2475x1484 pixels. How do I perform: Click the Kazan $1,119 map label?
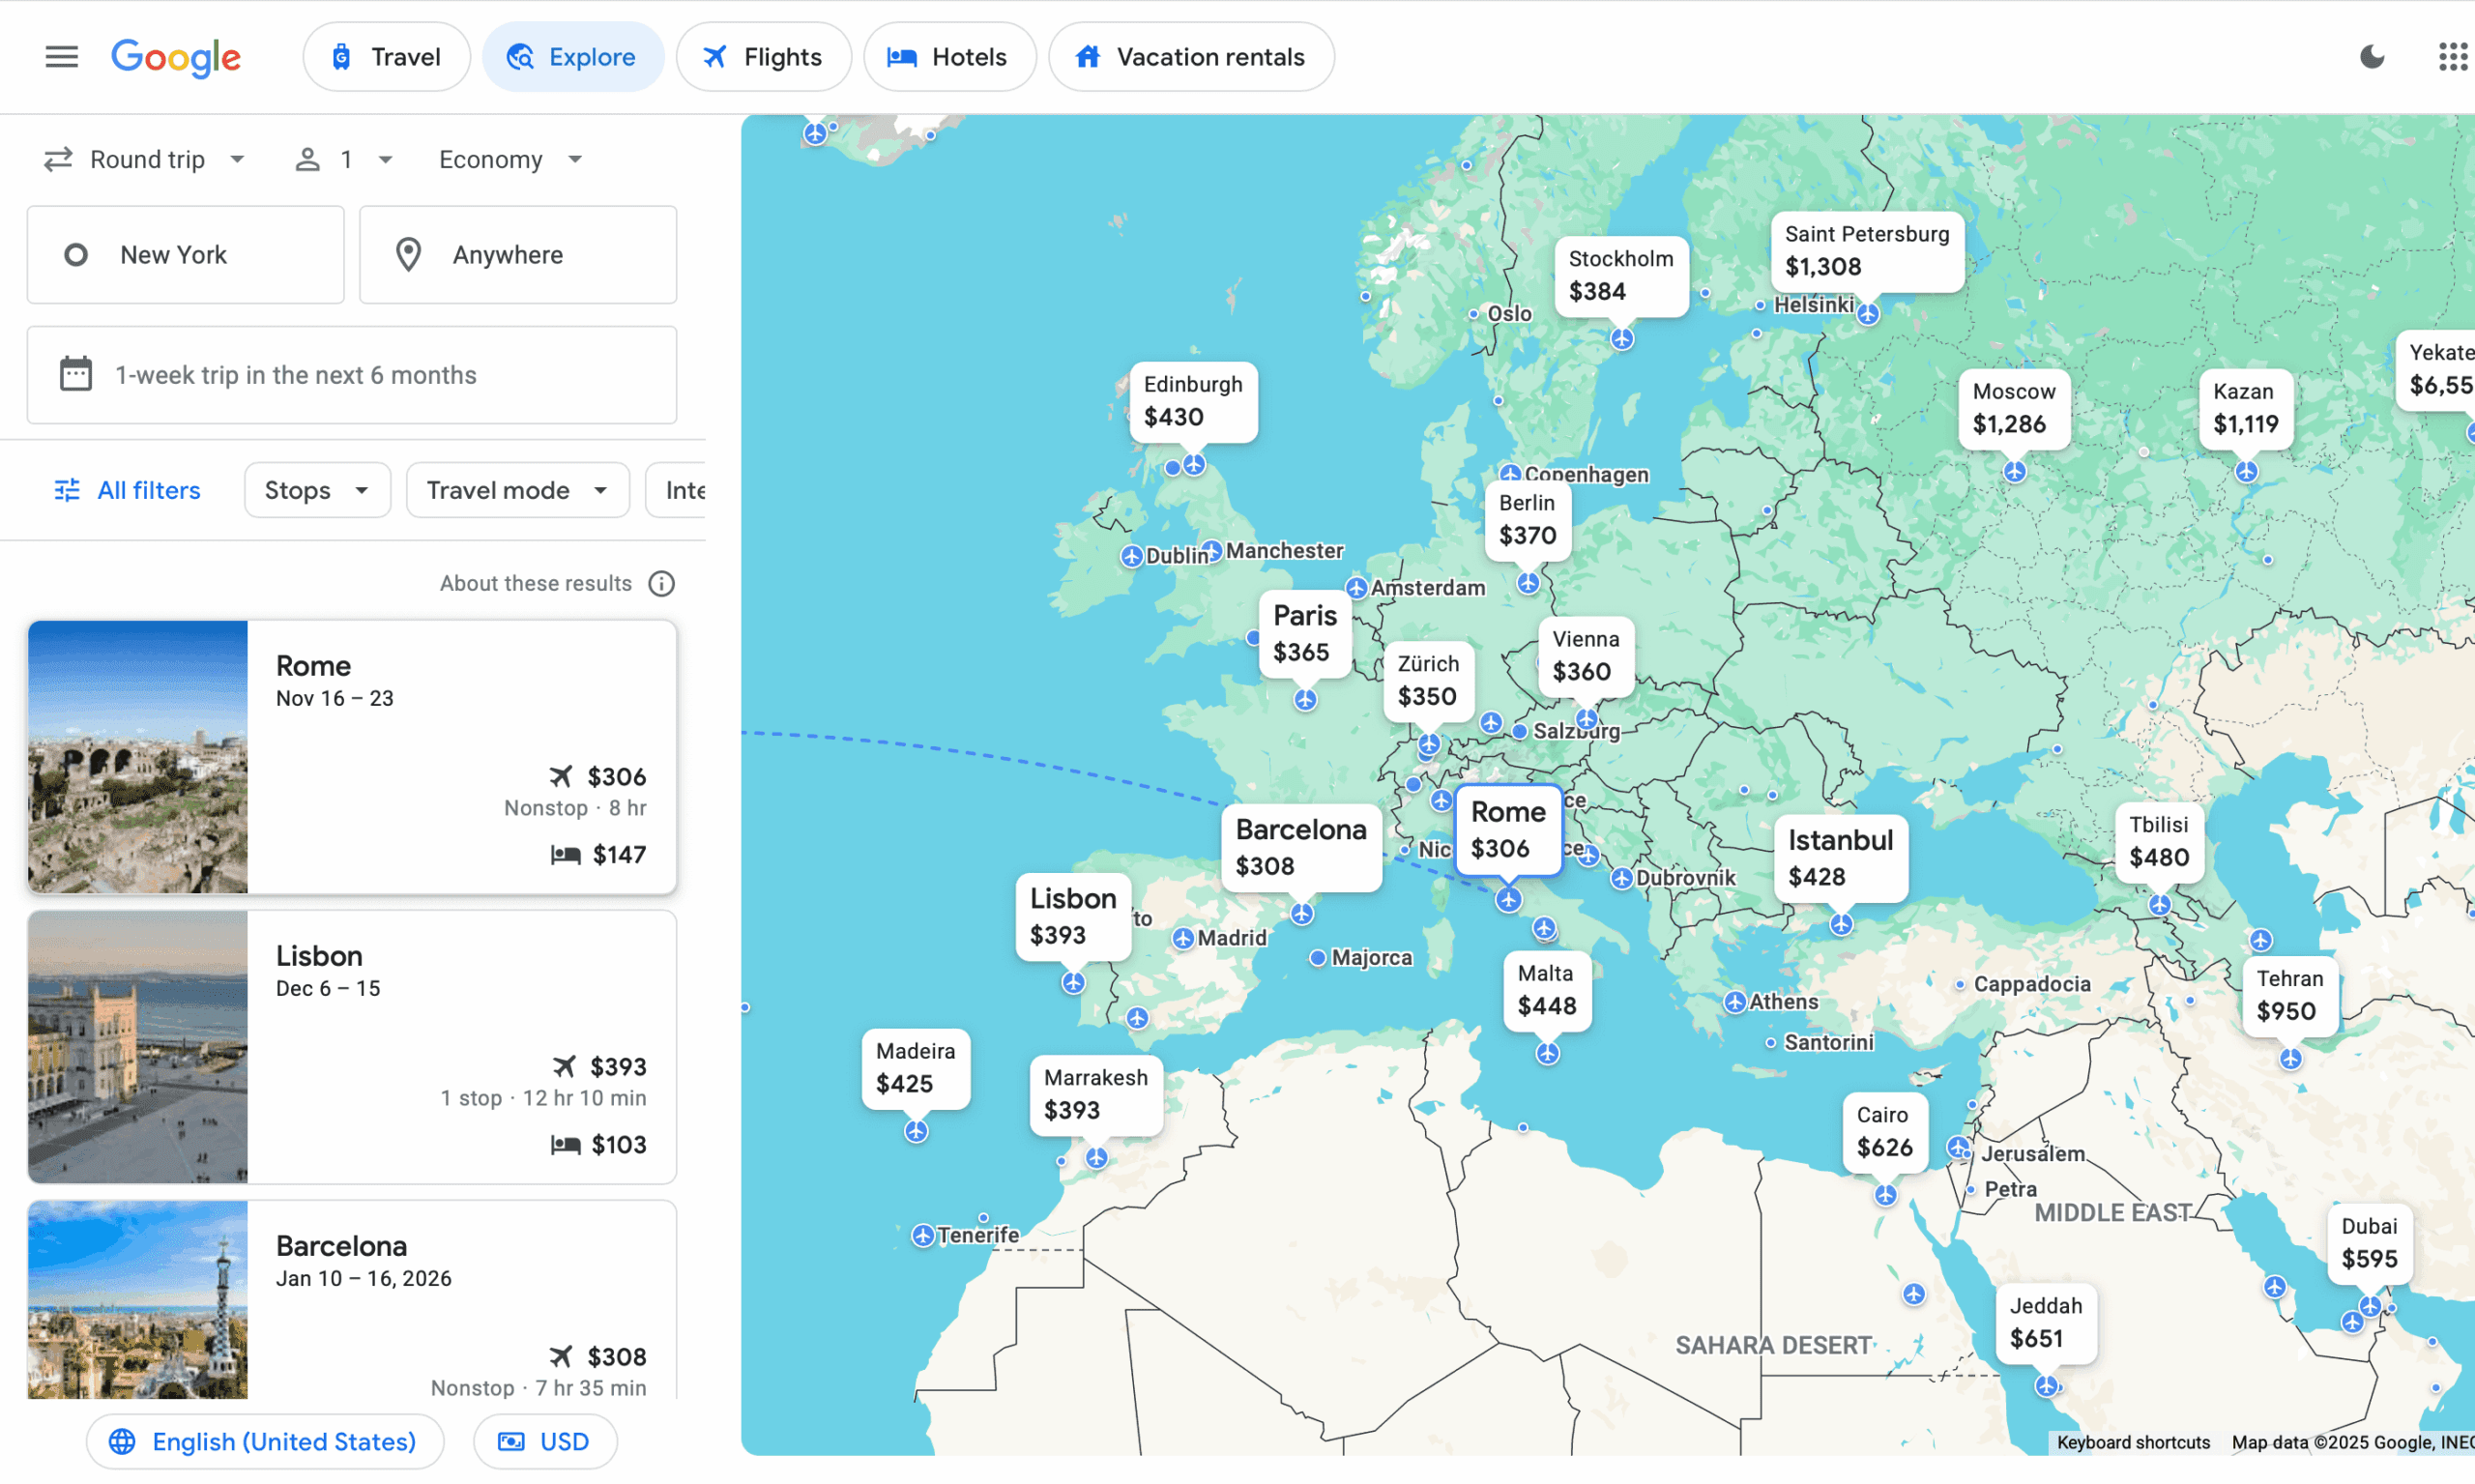click(2245, 408)
